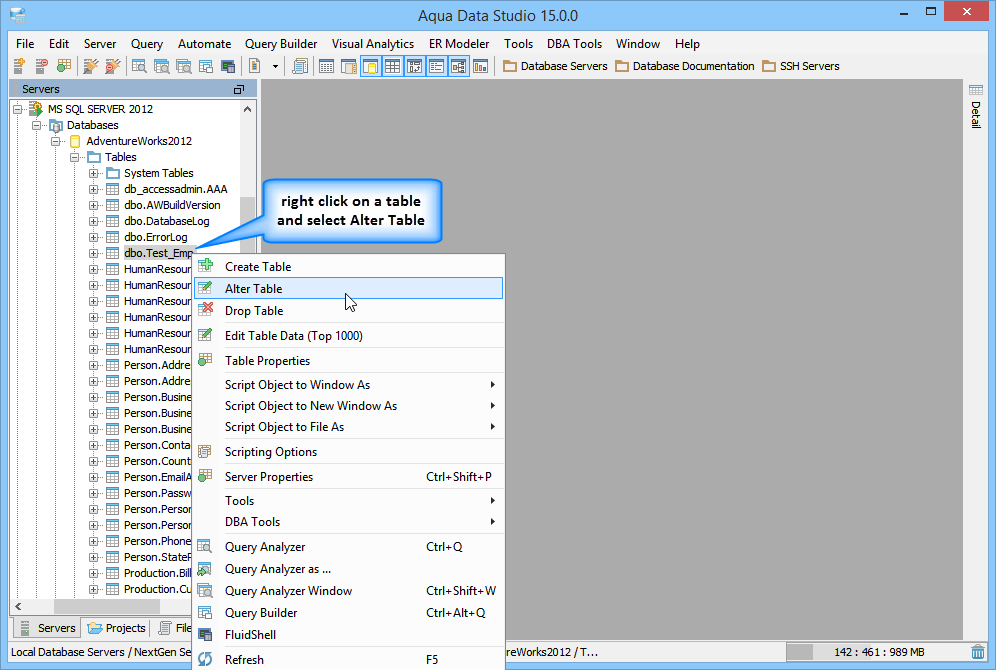Viewport: 996px width, 670px height.
Task: Click the SSH Servers folder shortcut
Action: 801,66
